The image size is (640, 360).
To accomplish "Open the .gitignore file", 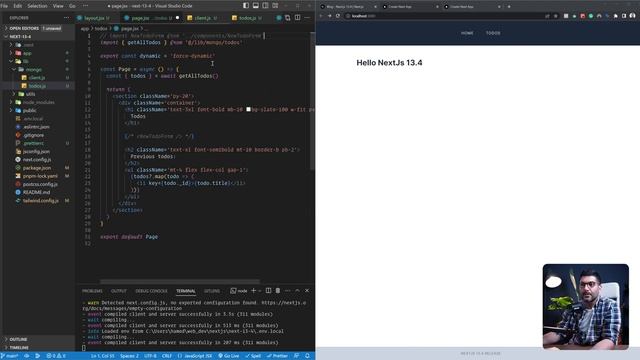I will [x=38, y=135].
